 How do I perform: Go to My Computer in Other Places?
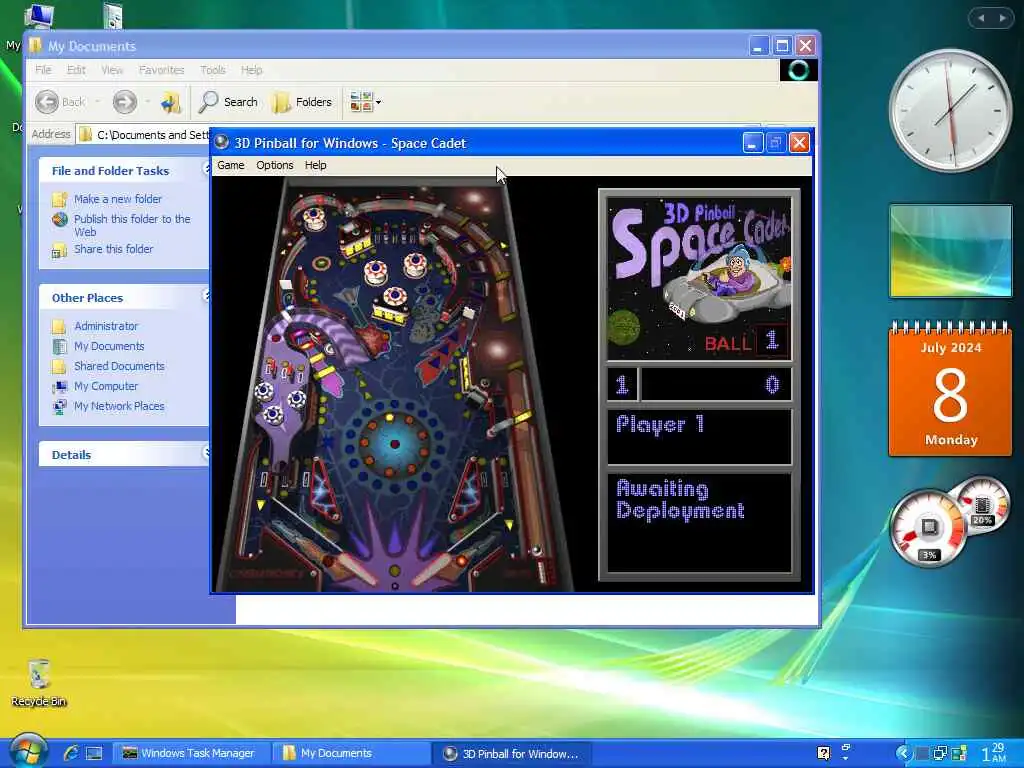coord(106,386)
